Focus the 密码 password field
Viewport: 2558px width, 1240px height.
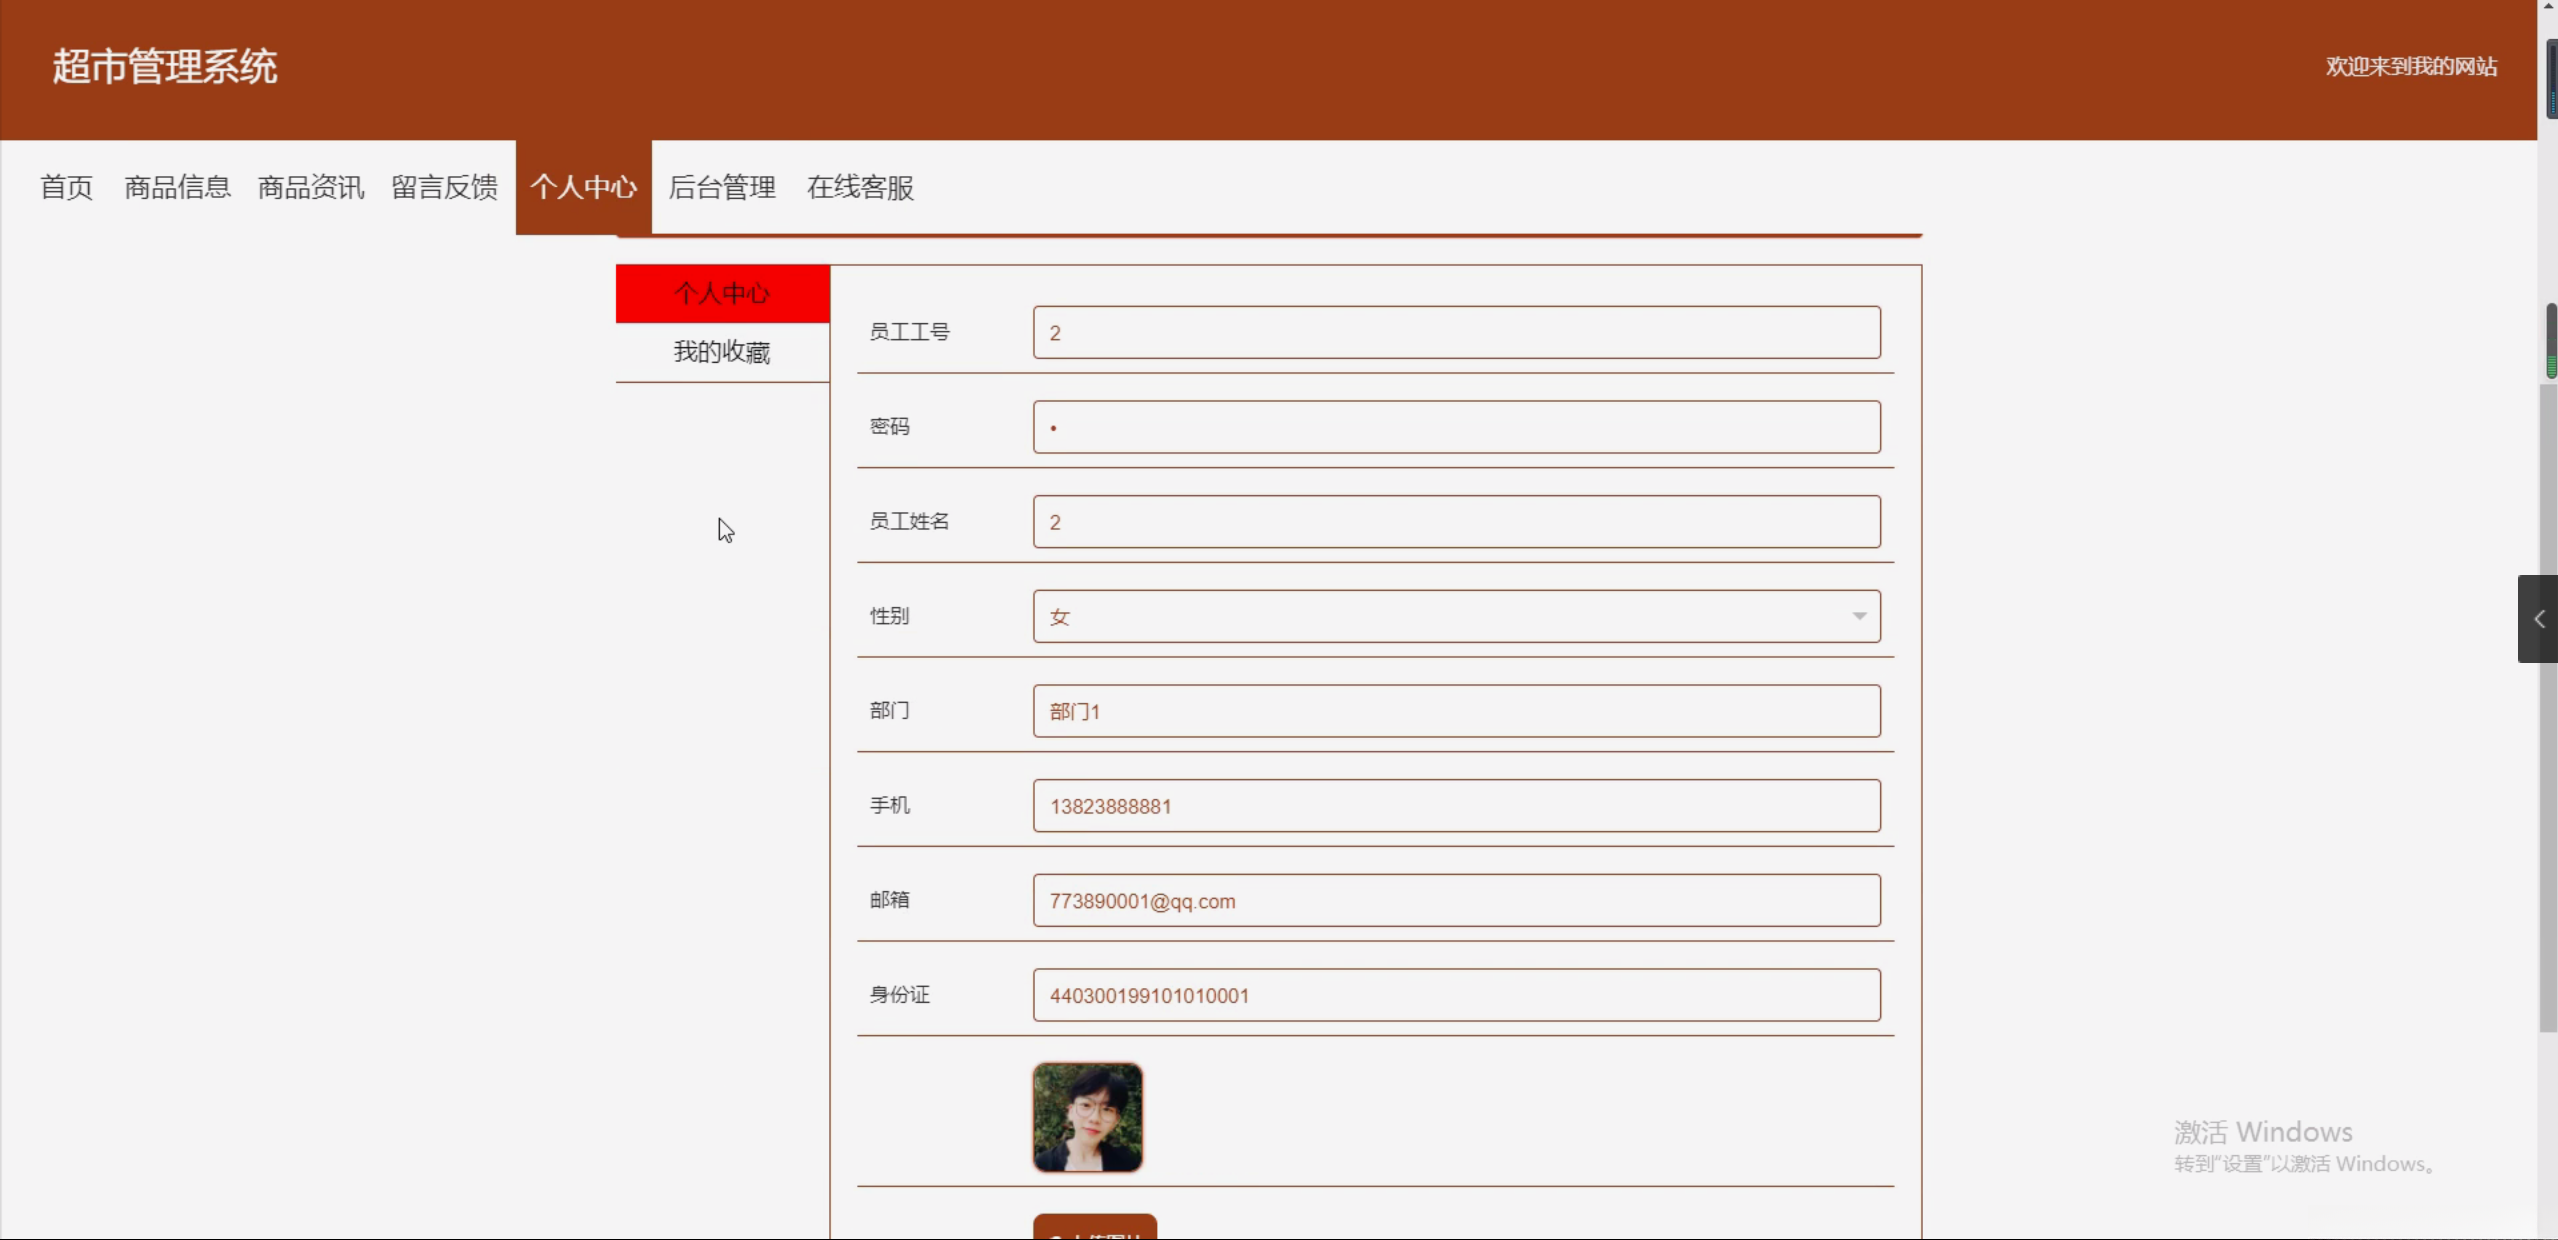tap(1455, 427)
